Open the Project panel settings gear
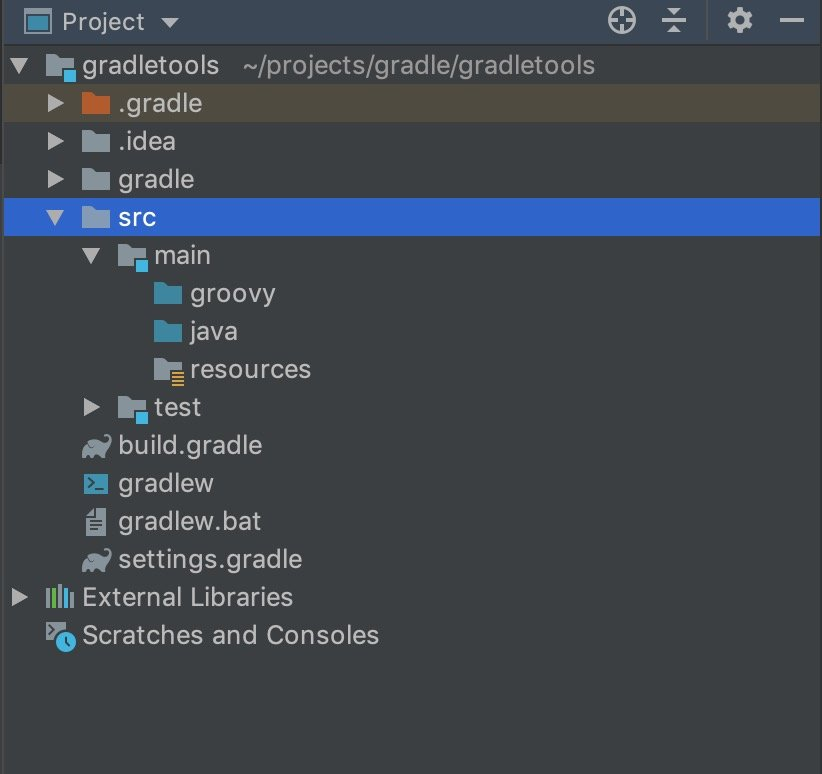The image size is (822, 774). point(740,21)
